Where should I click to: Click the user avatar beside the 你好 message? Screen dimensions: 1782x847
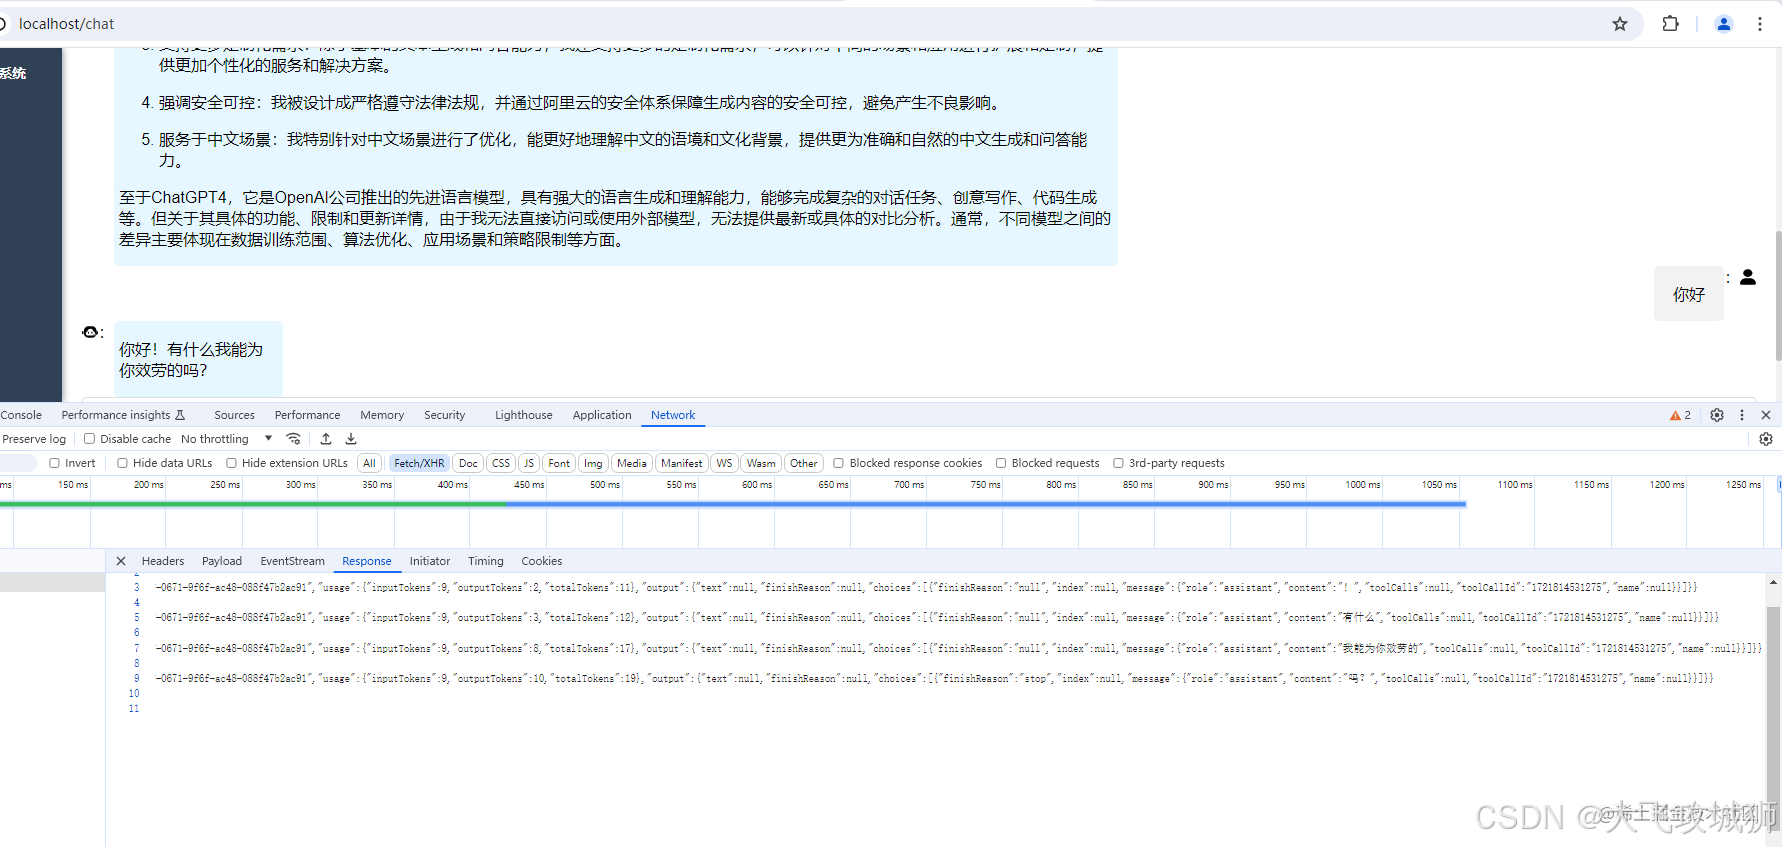(1748, 277)
